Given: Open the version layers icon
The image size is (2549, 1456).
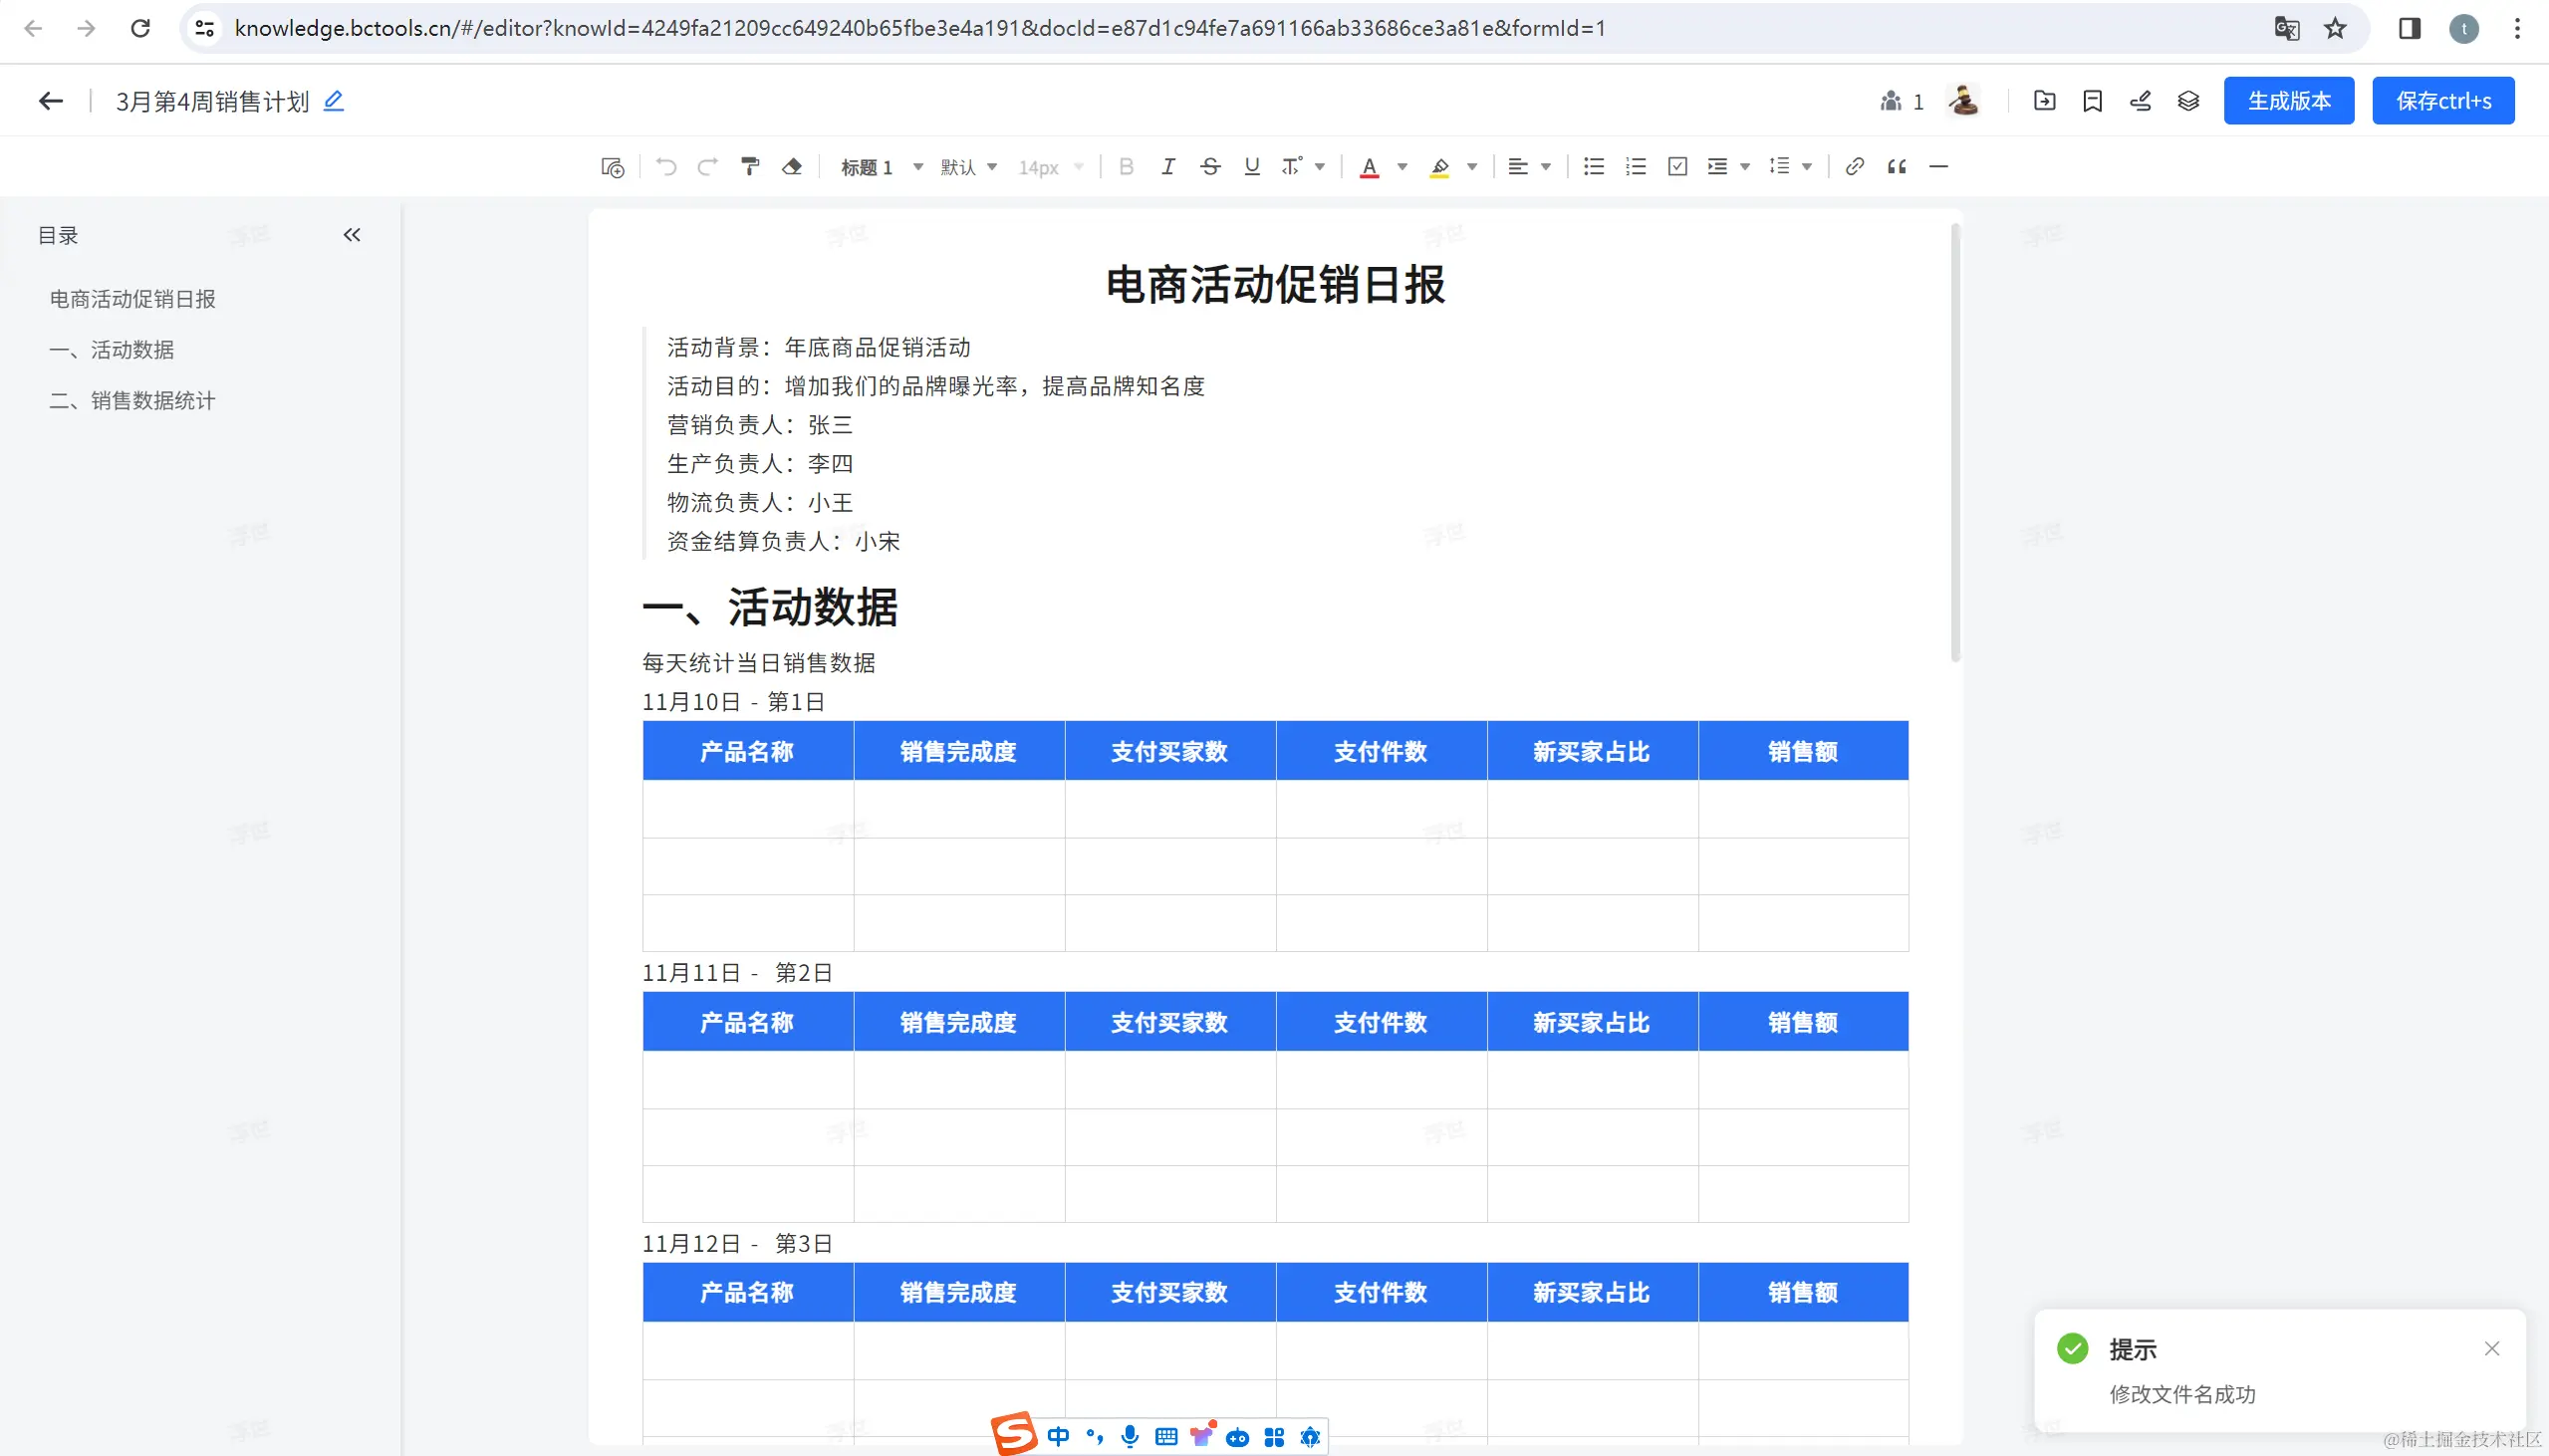Looking at the screenshot, I should (x=2188, y=101).
